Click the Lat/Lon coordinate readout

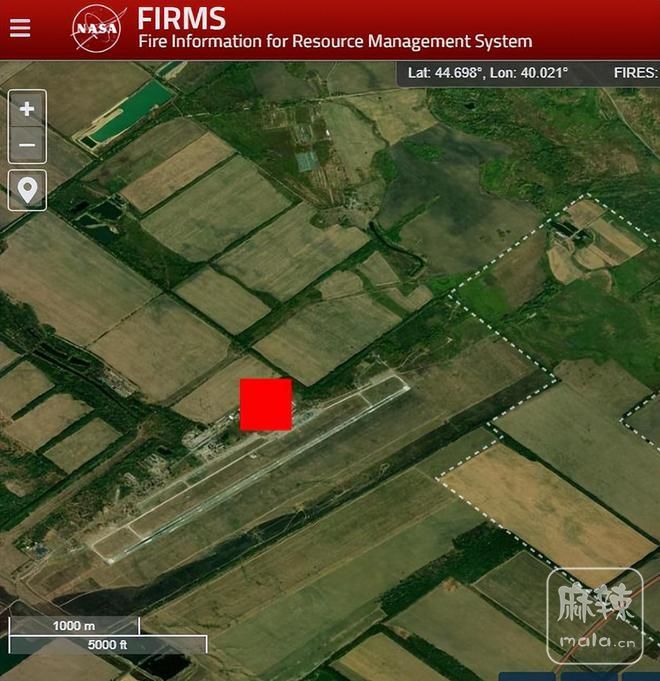click(x=487, y=73)
